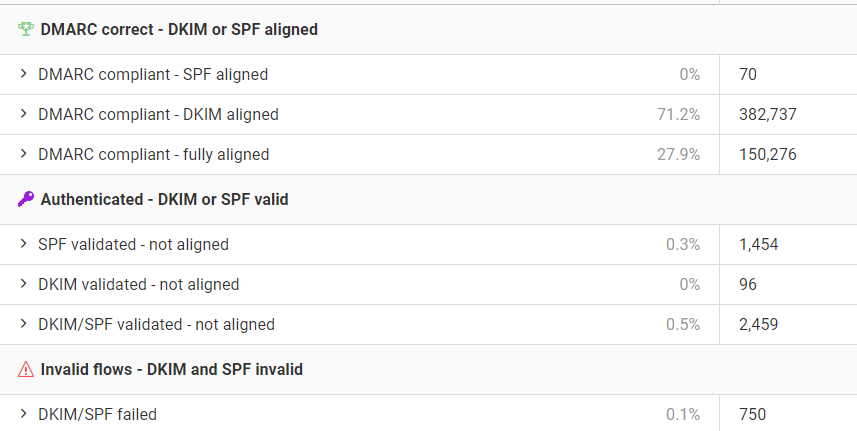Image resolution: width=857 pixels, height=431 pixels.
Task: Expand DMARC compliant - fully aligned row
Action: [x=24, y=154]
